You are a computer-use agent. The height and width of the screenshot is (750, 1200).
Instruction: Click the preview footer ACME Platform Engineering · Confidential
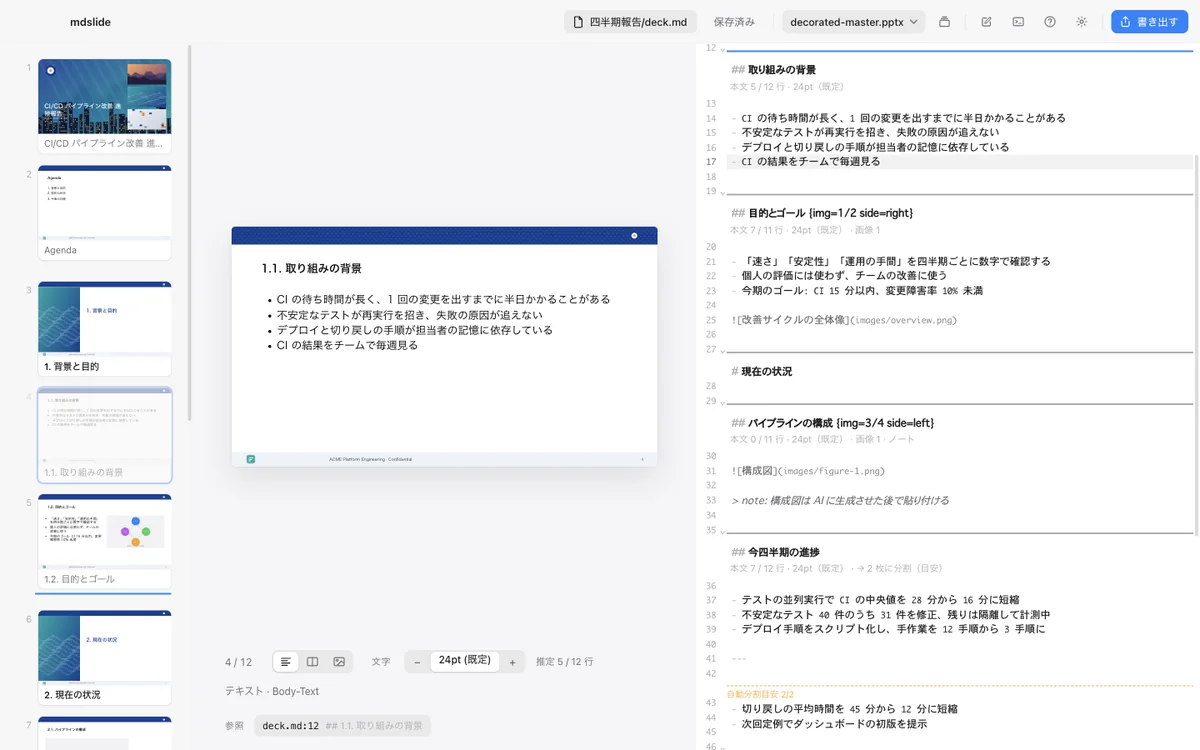[370, 459]
